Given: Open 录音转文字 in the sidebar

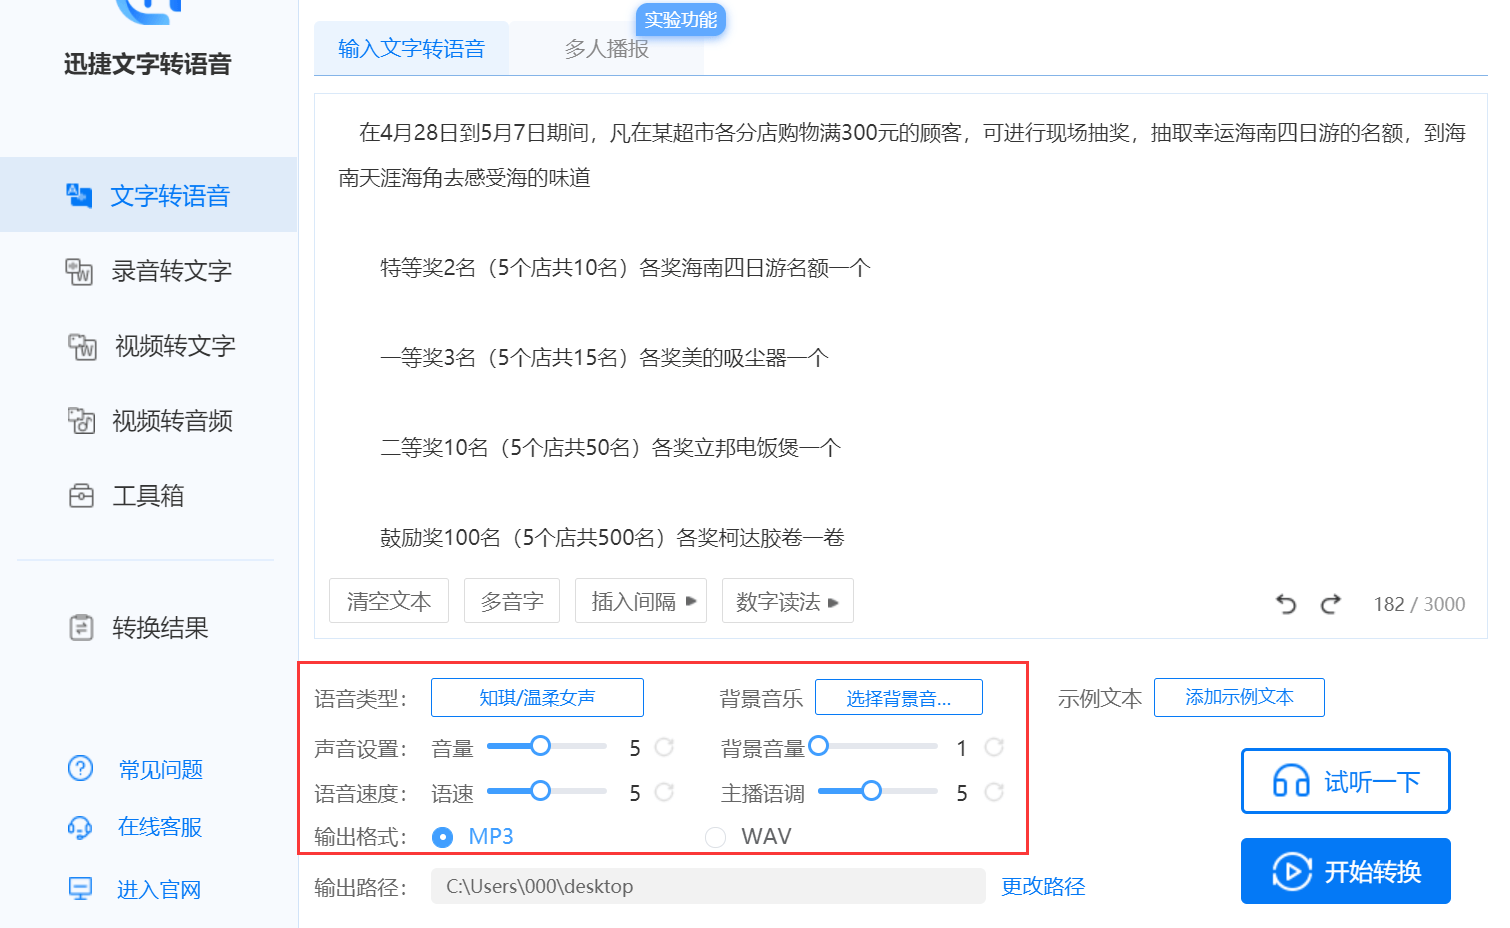Looking at the screenshot, I should tap(148, 271).
